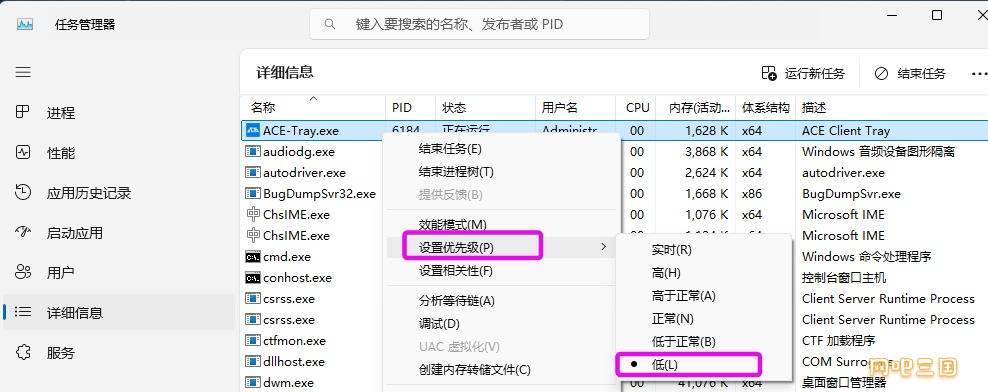The width and height of the screenshot is (988, 392).
Task: Click the Details (详细信息) list icon
Action: 23,312
